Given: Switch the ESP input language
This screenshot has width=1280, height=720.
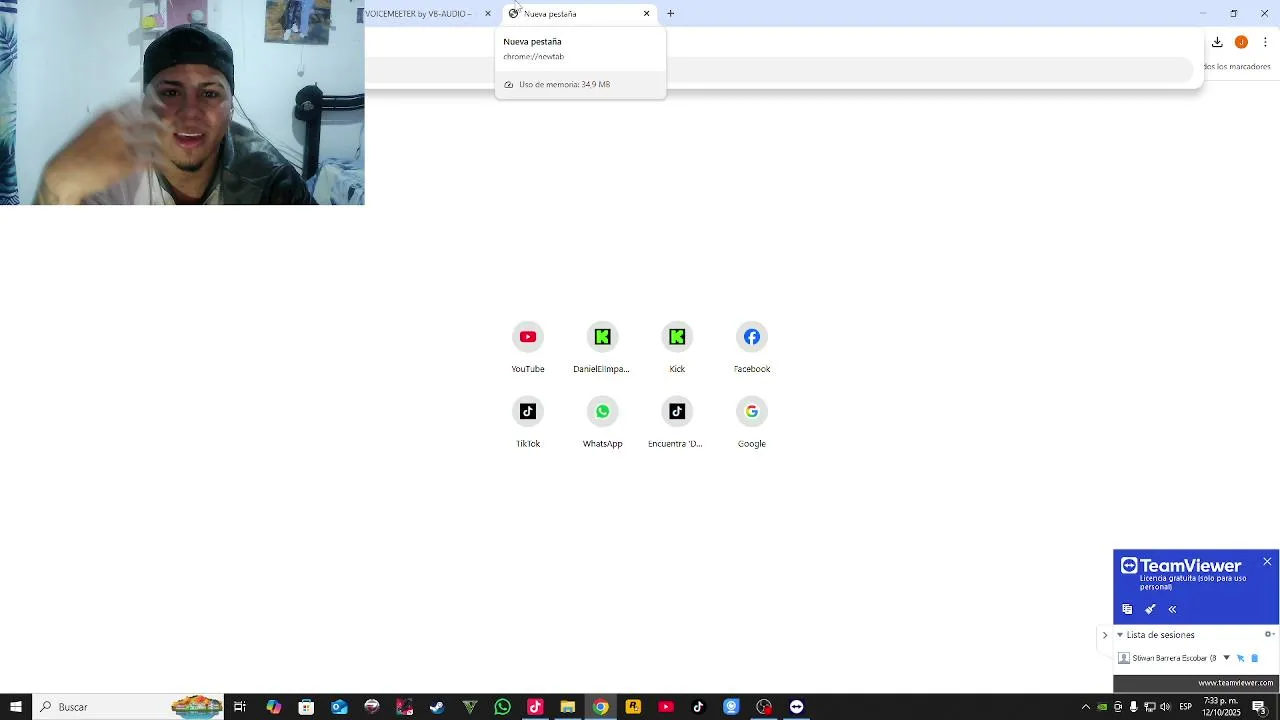Looking at the screenshot, I should click(1186, 707).
